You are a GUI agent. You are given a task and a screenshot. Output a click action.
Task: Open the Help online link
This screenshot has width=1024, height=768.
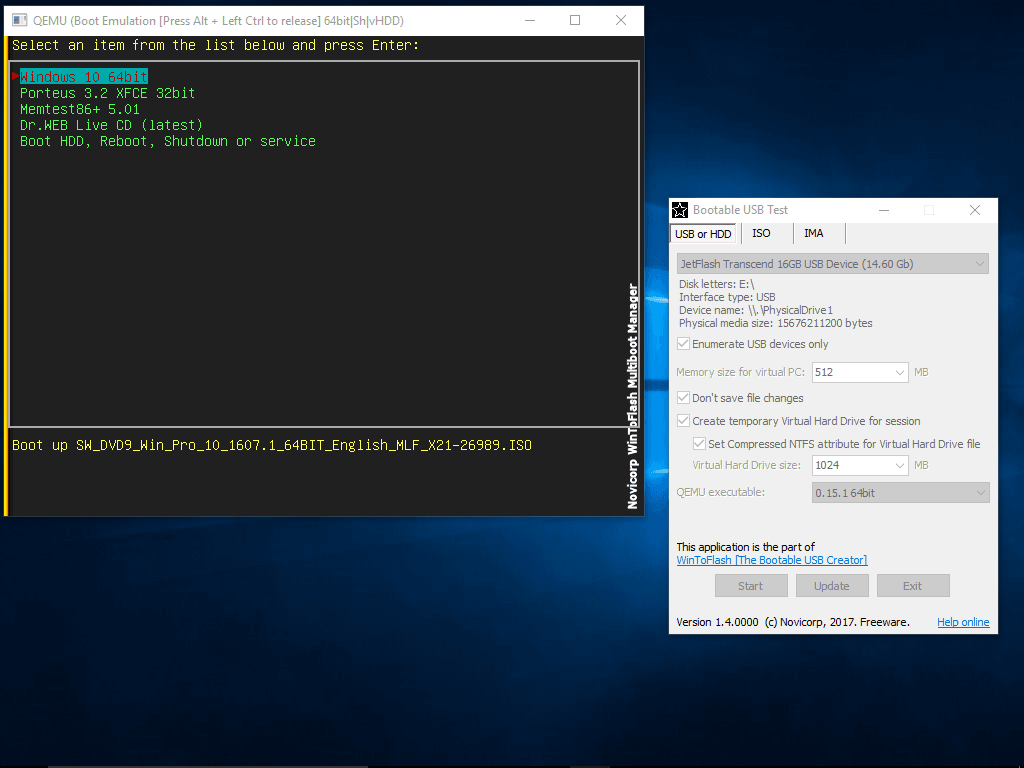(x=963, y=622)
